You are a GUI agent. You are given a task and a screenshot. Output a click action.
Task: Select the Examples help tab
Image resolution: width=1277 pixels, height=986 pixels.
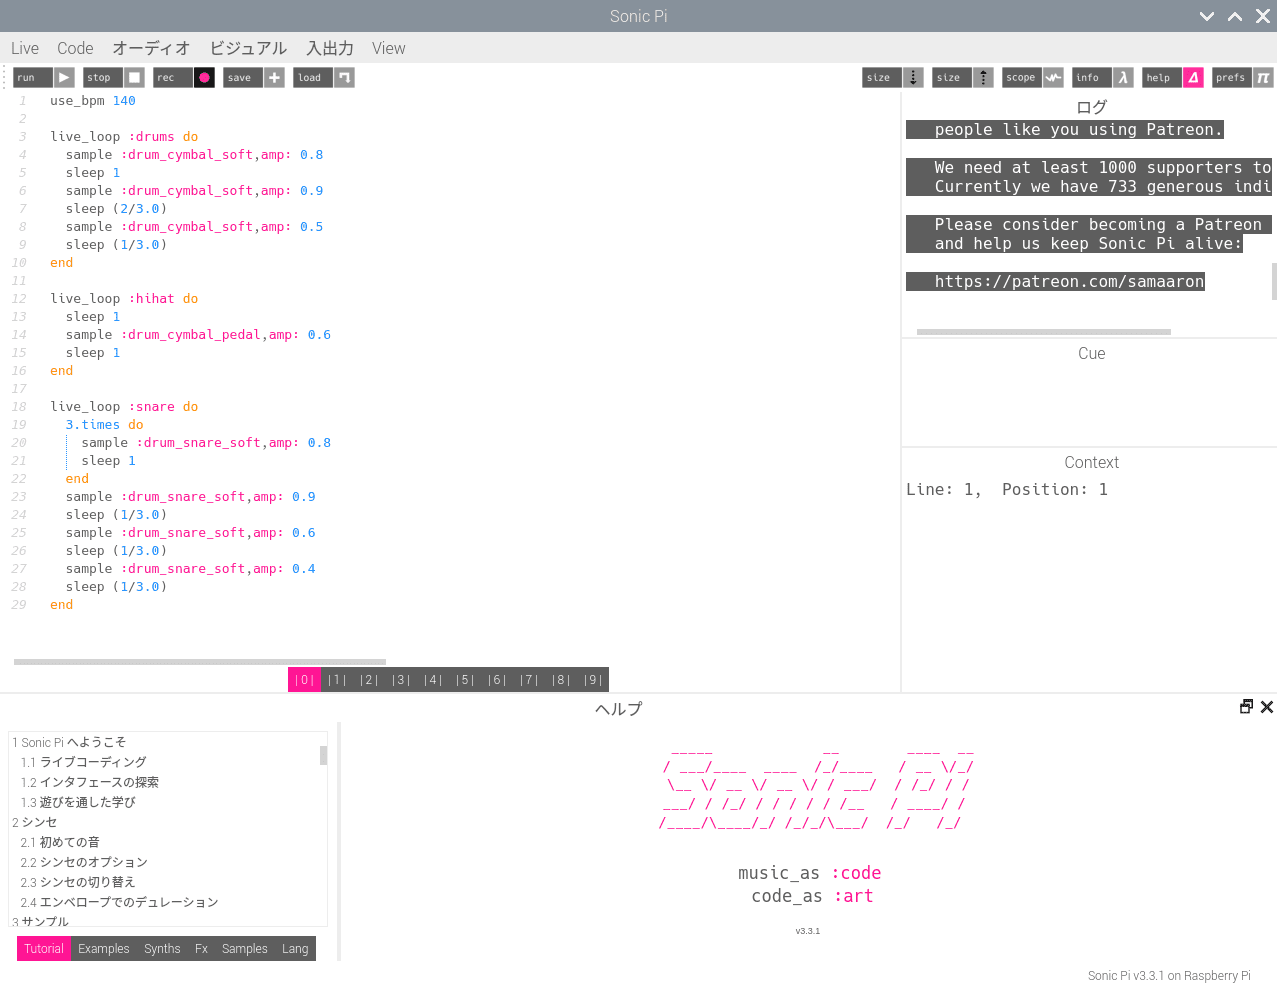[104, 949]
